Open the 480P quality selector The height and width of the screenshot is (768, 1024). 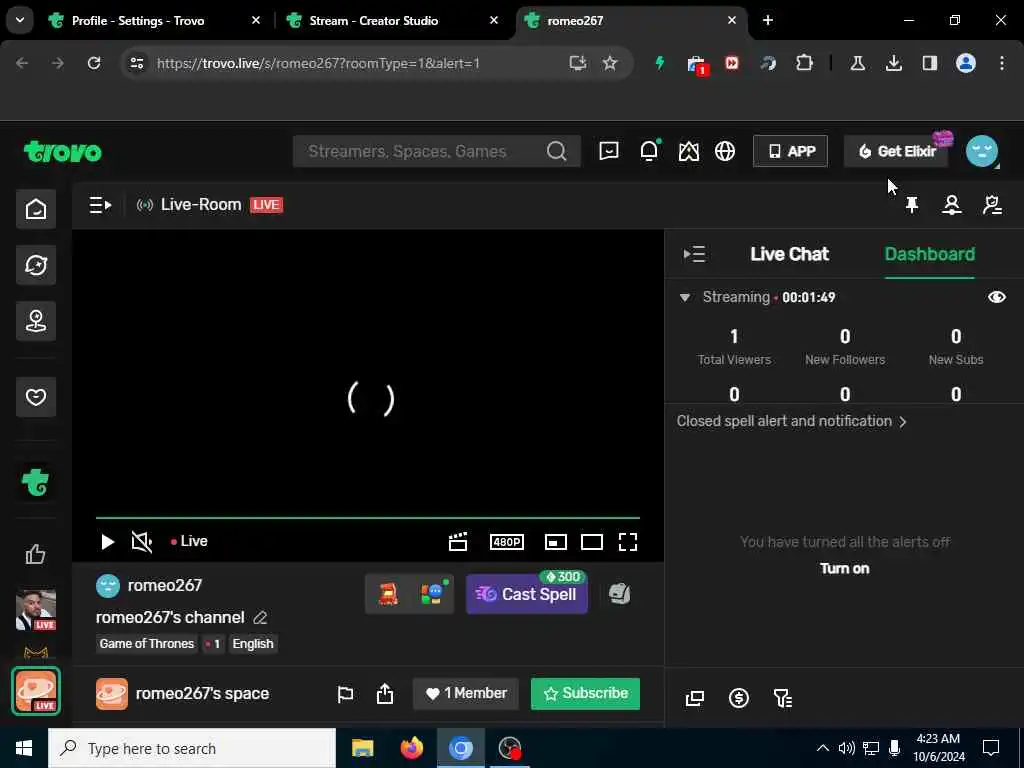(x=507, y=542)
